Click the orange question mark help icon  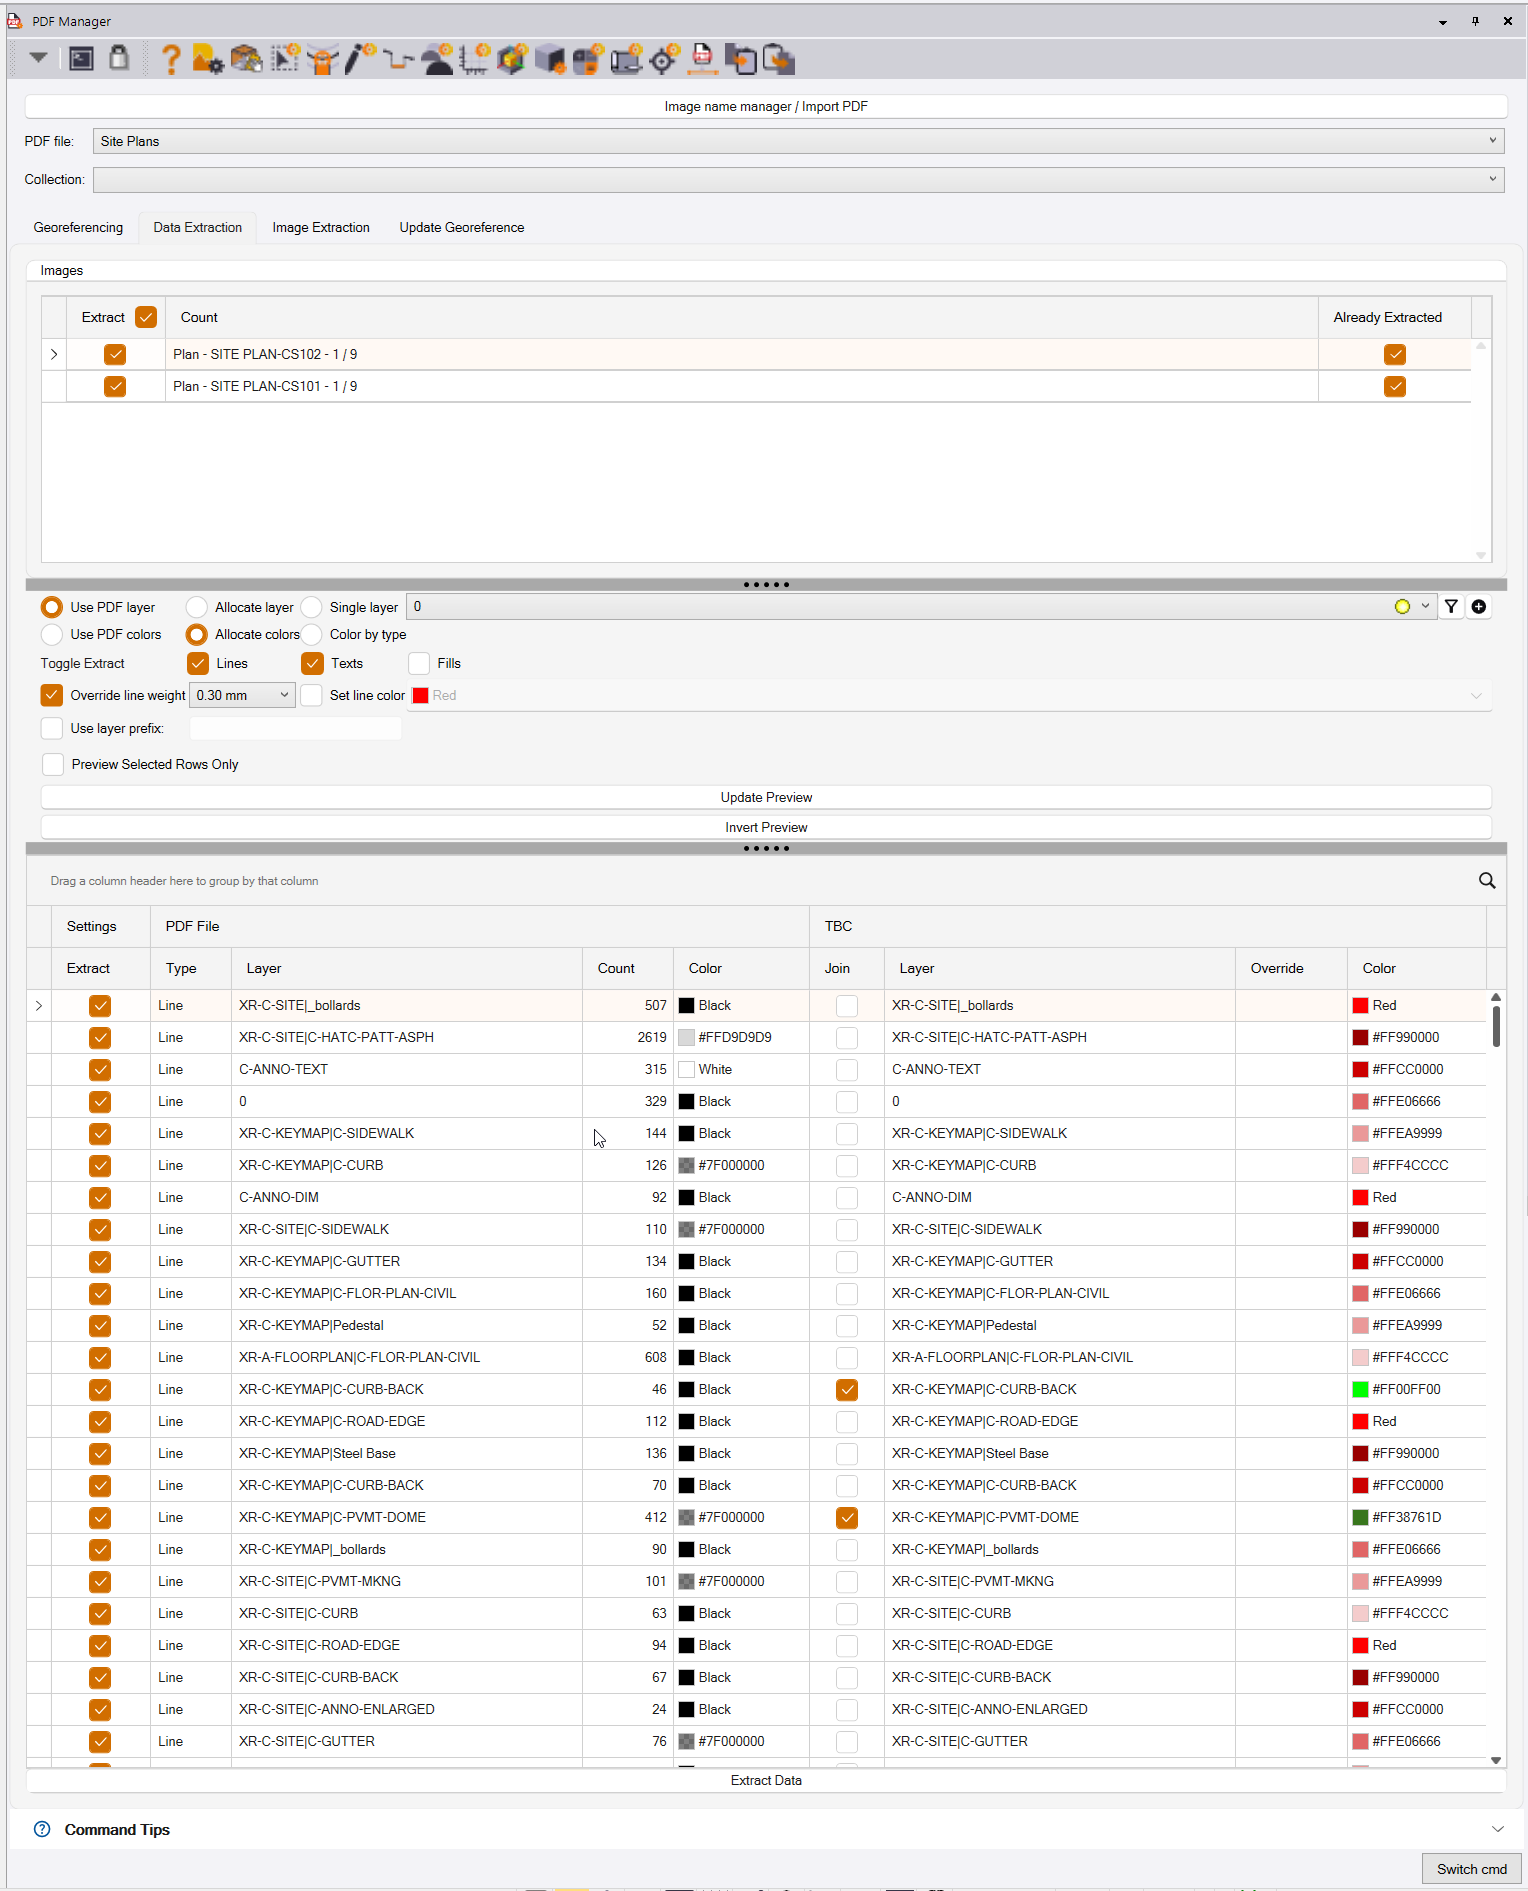click(171, 60)
